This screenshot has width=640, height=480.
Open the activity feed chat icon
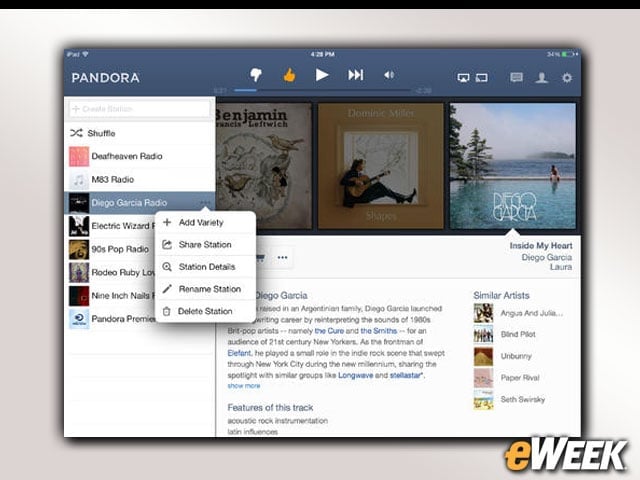tap(516, 77)
